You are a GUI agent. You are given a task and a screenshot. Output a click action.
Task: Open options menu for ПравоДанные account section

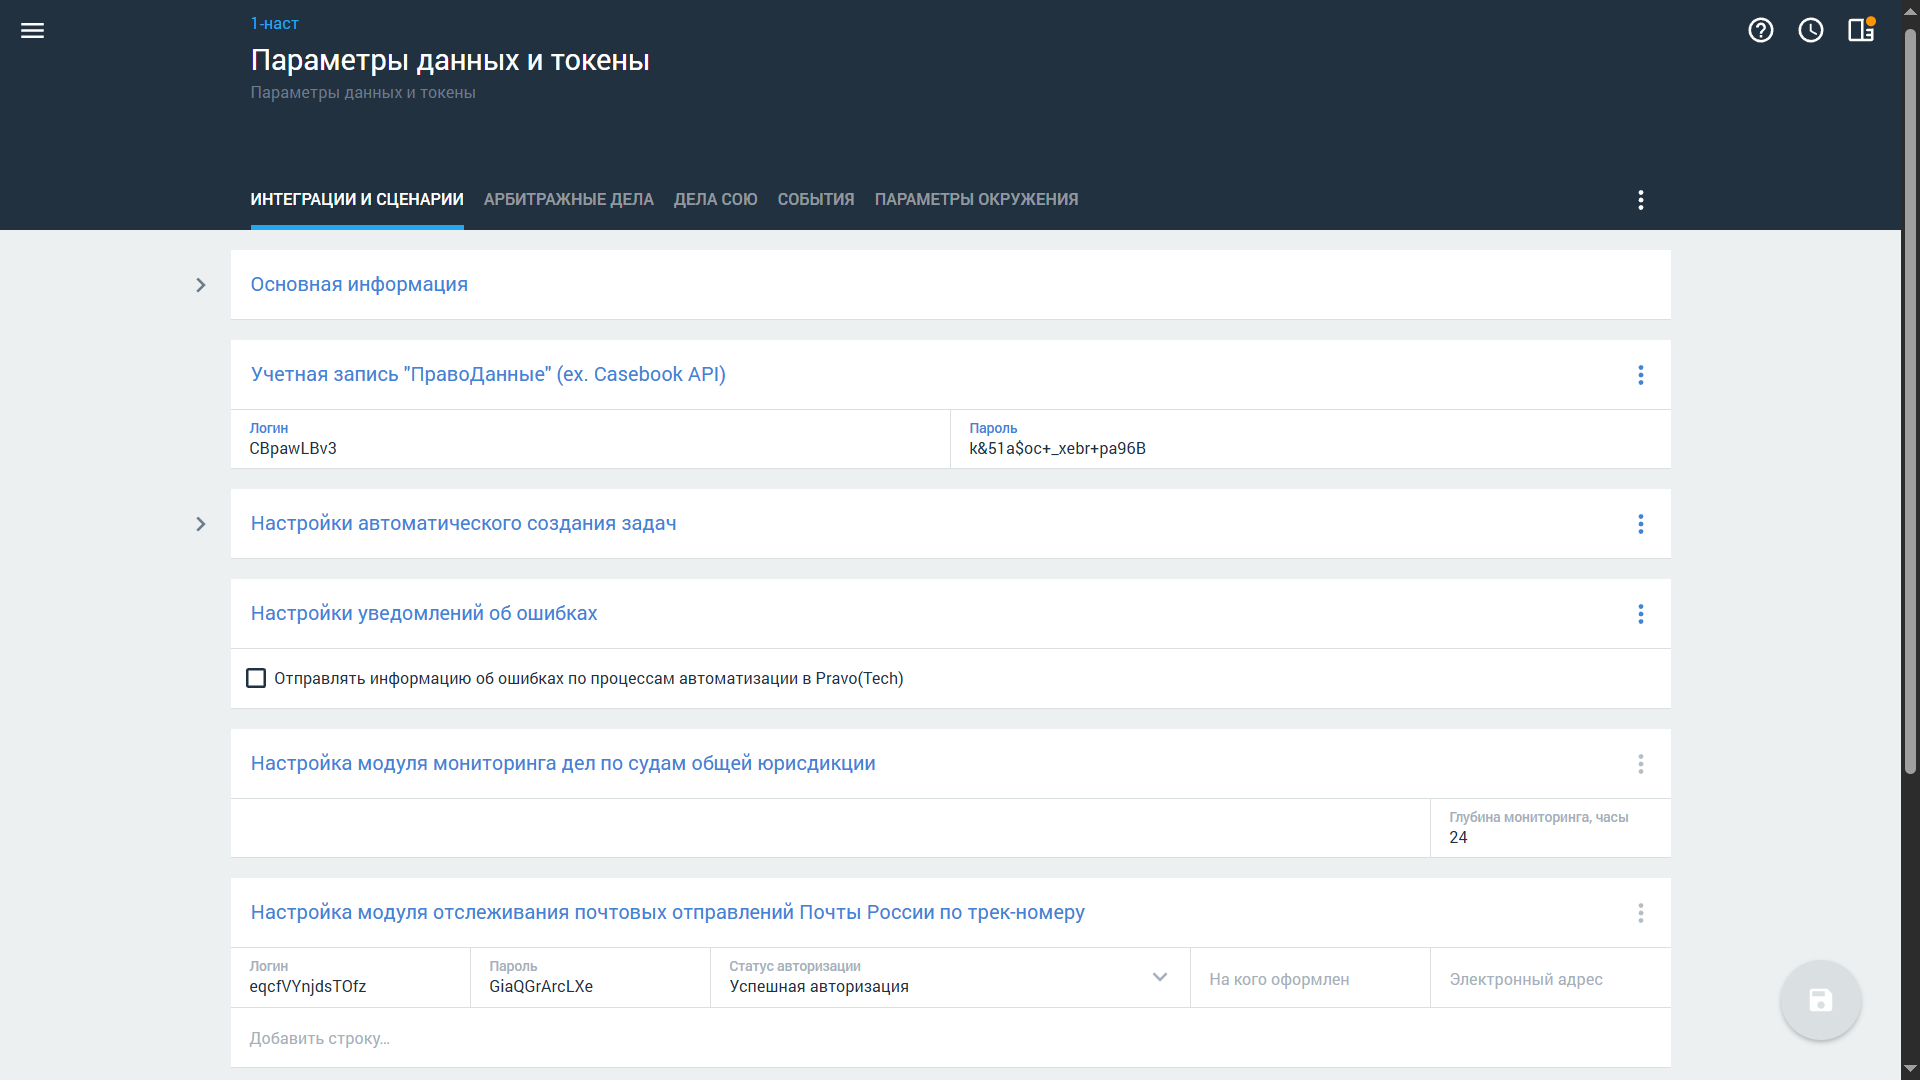point(1640,375)
